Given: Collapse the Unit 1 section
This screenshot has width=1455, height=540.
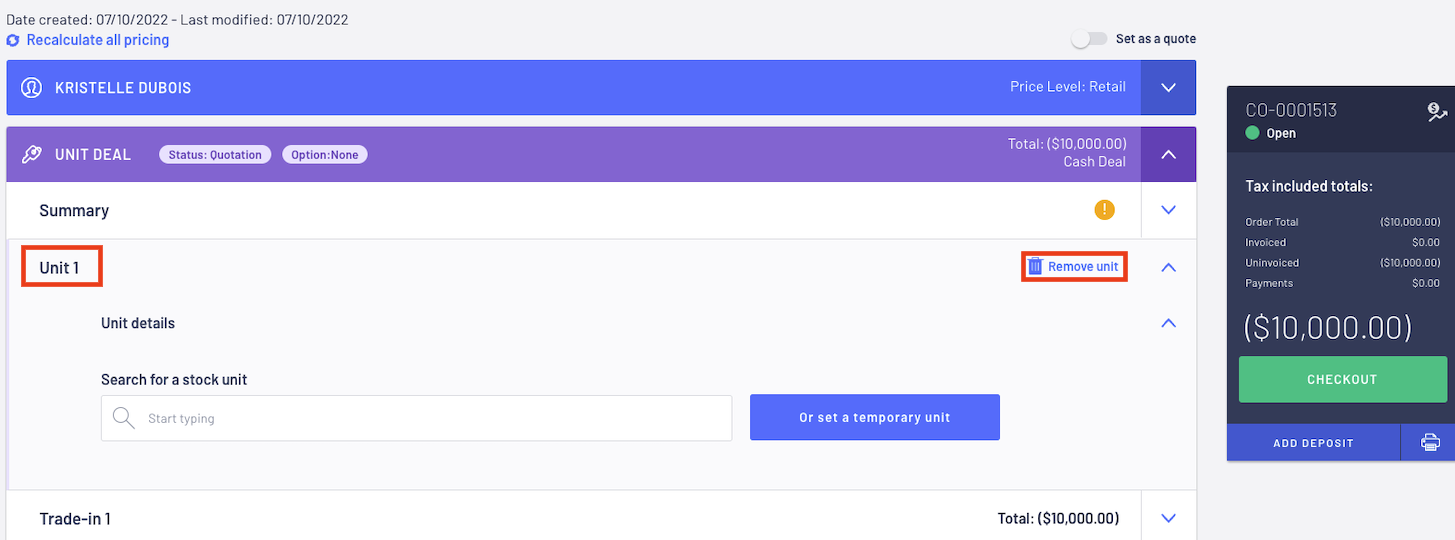Looking at the screenshot, I should (1168, 267).
